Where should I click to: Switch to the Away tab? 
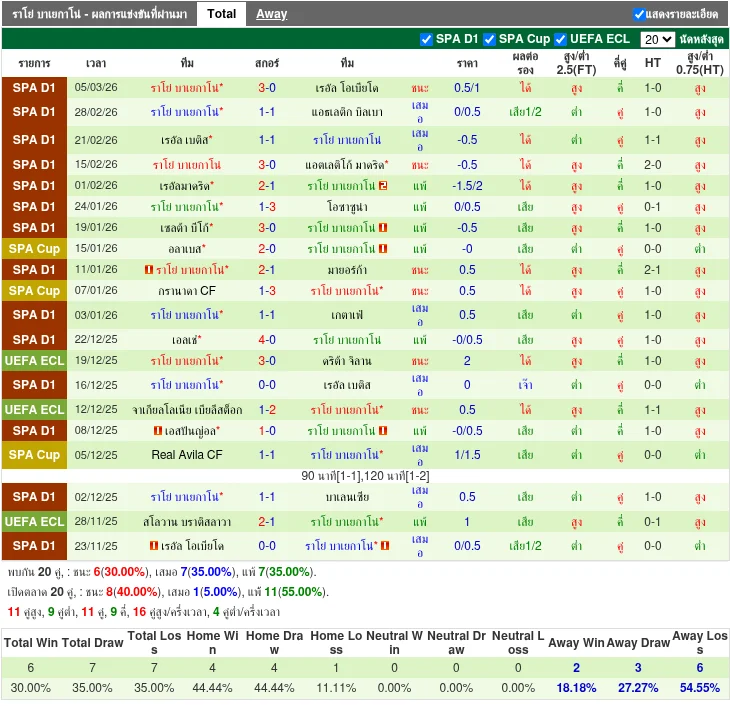(271, 14)
